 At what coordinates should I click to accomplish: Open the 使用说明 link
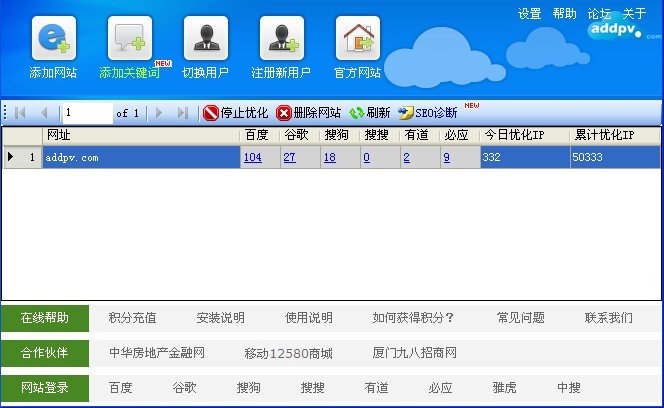point(309,318)
